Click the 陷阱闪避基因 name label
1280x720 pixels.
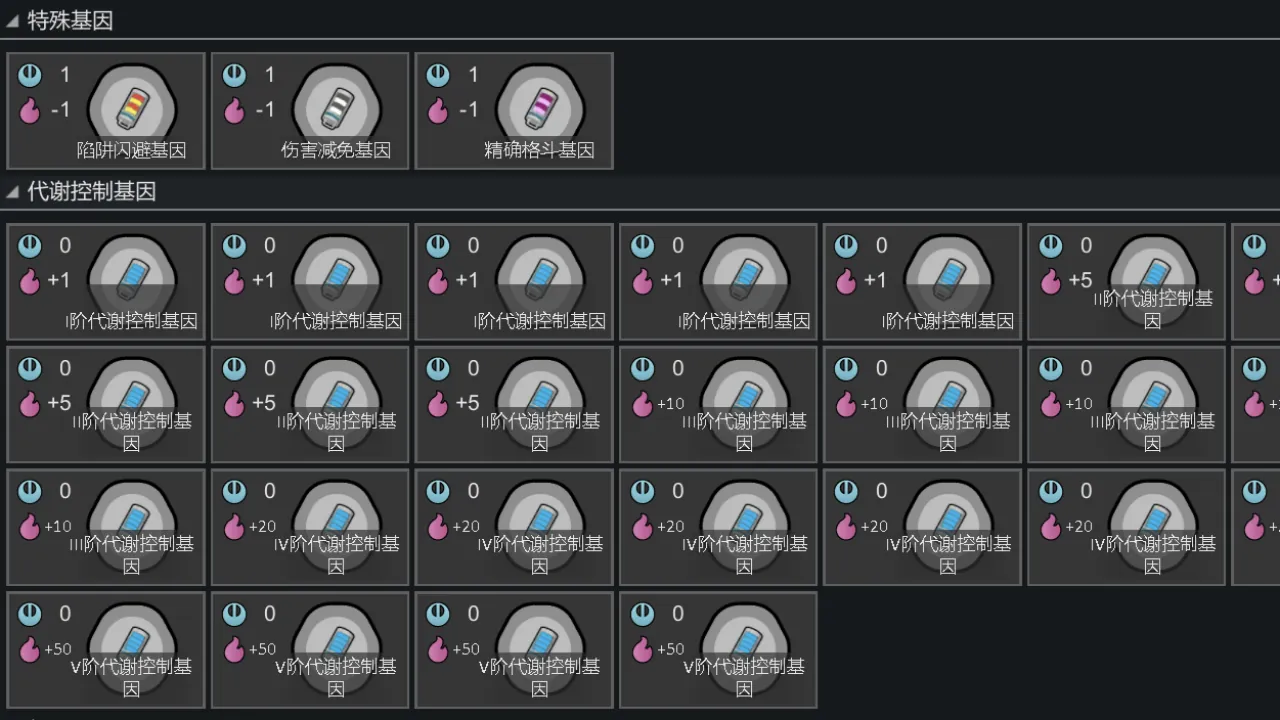pyautogui.click(x=131, y=151)
